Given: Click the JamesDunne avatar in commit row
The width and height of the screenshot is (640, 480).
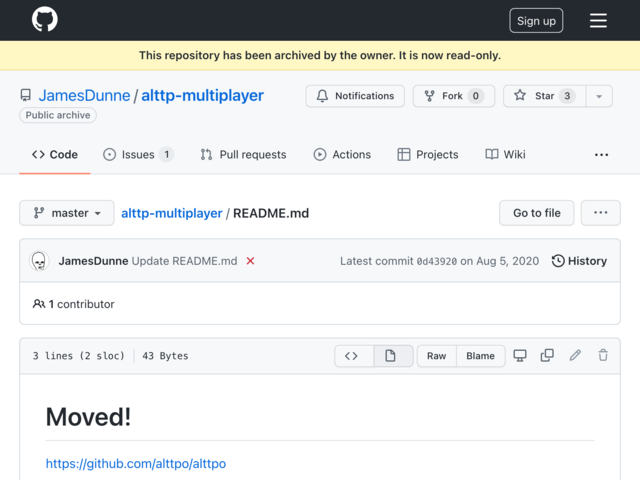Looking at the screenshot, I should point(39,261).
